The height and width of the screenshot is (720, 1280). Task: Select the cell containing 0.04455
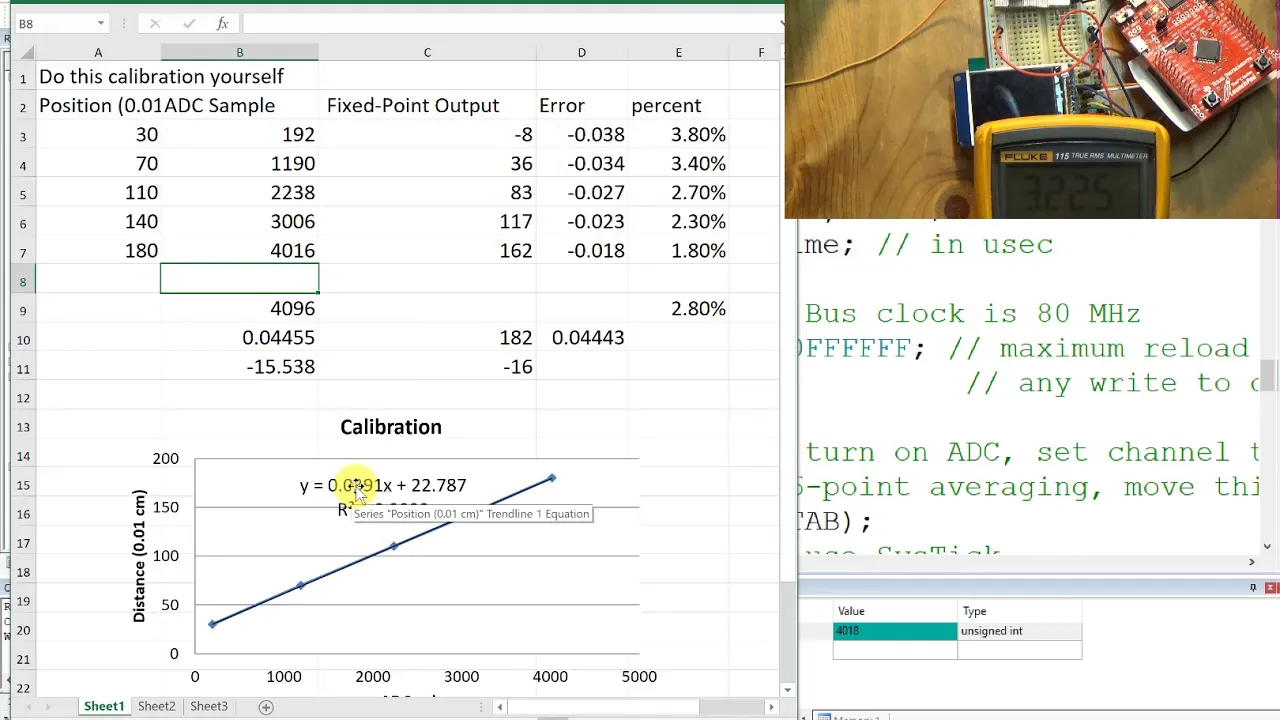[240, 338]
